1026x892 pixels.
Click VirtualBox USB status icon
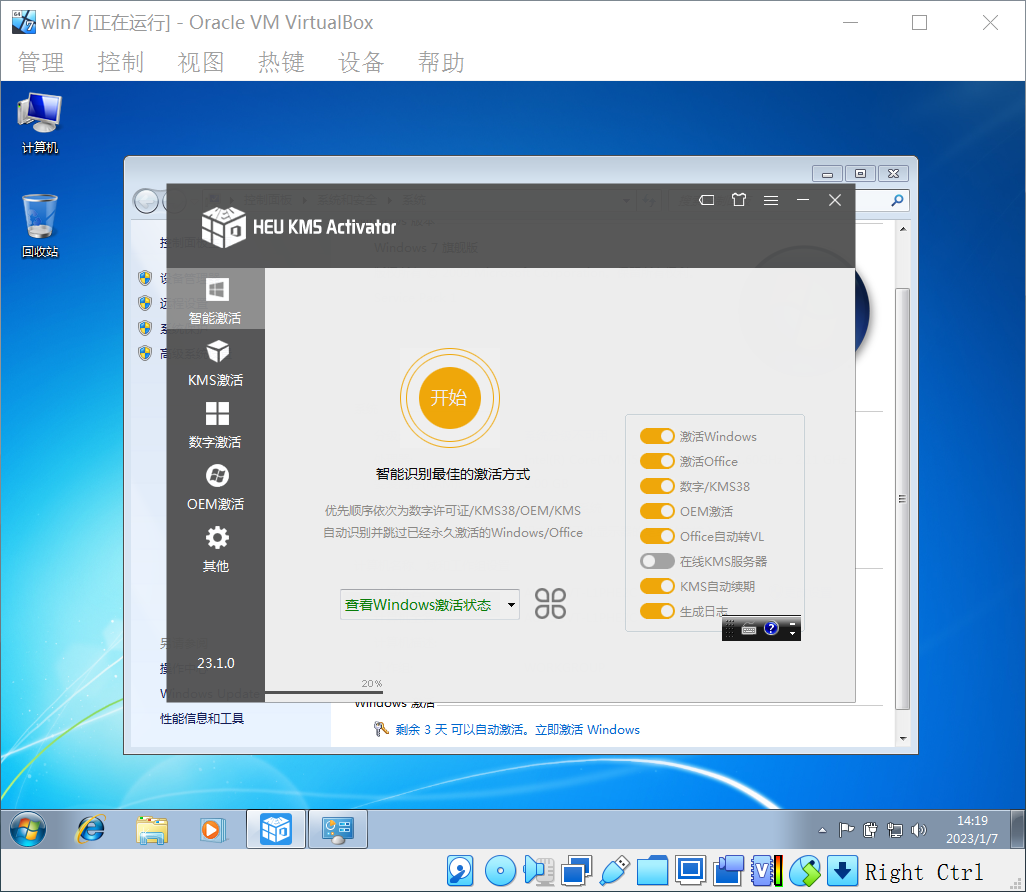(614, 871)
